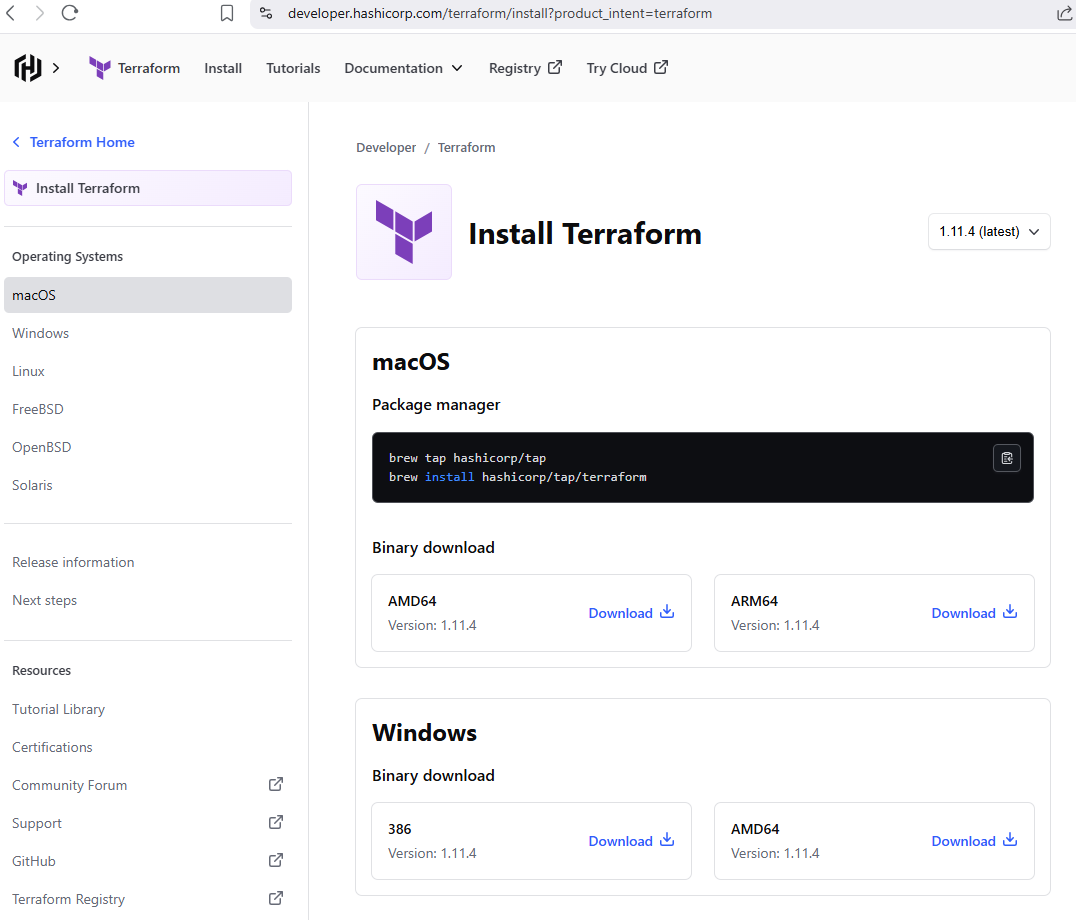Select macOS in the Operating Systems list
1076x920 pixels.
(x=148, y=295)
